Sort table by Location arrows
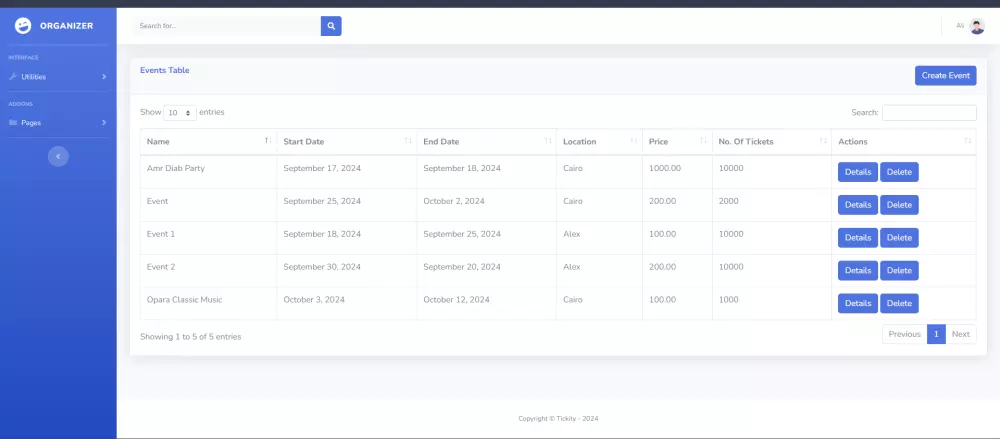The width and height of the screenshot is (1000, 439). point(634,140)
